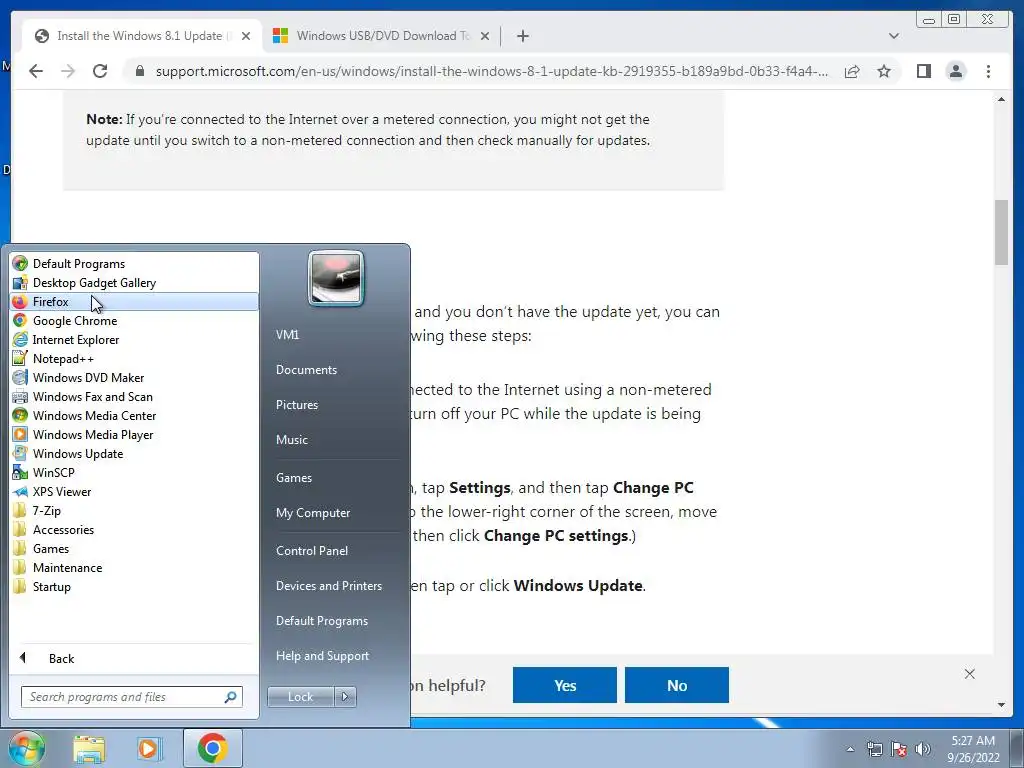The image size is (1024, 768).
Task: Open Documents from the Start menu
Action: click(306, 370)
